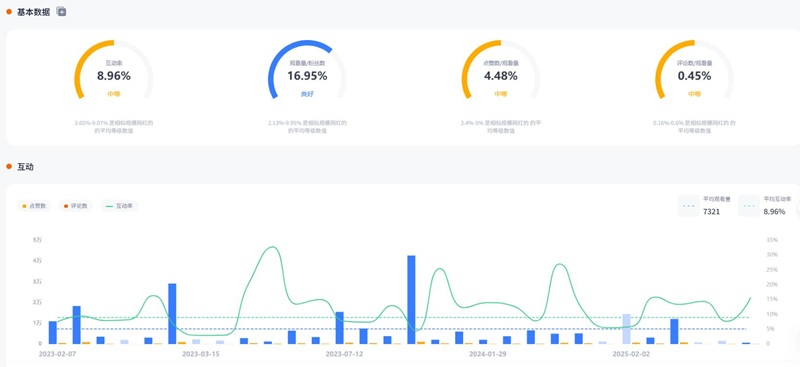The image size is (800, 367).
Task: Click the 2023-02-07 date axis label
Action: pyautogui.click(x=57, y=353)
